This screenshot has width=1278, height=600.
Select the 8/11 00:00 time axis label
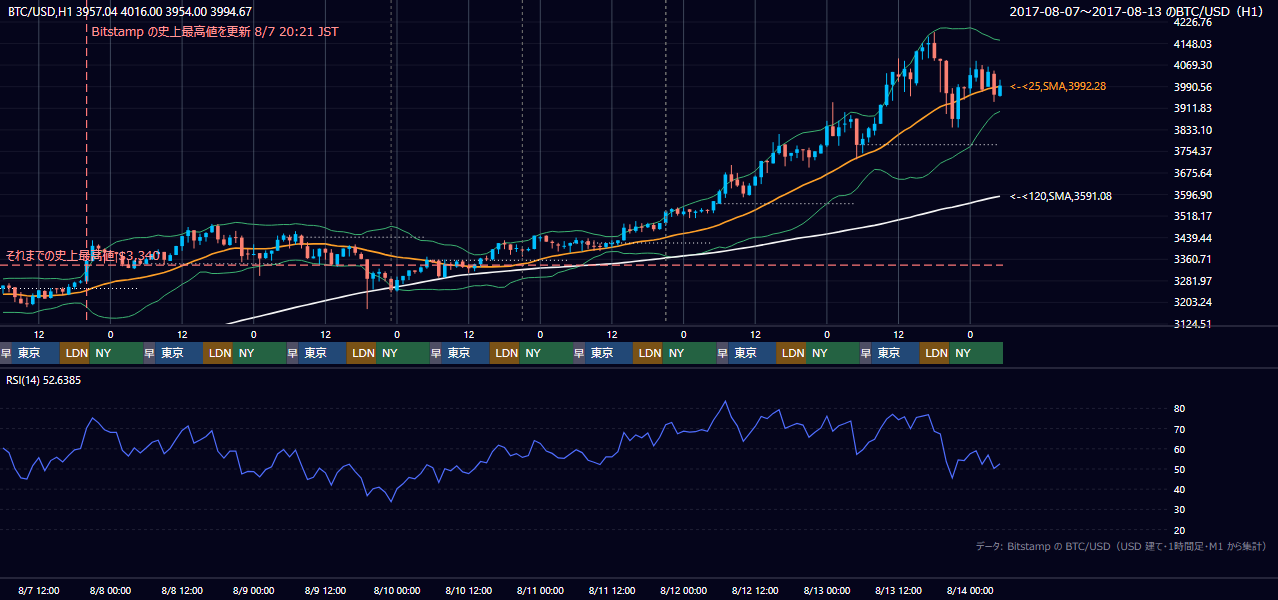[541, 590]
